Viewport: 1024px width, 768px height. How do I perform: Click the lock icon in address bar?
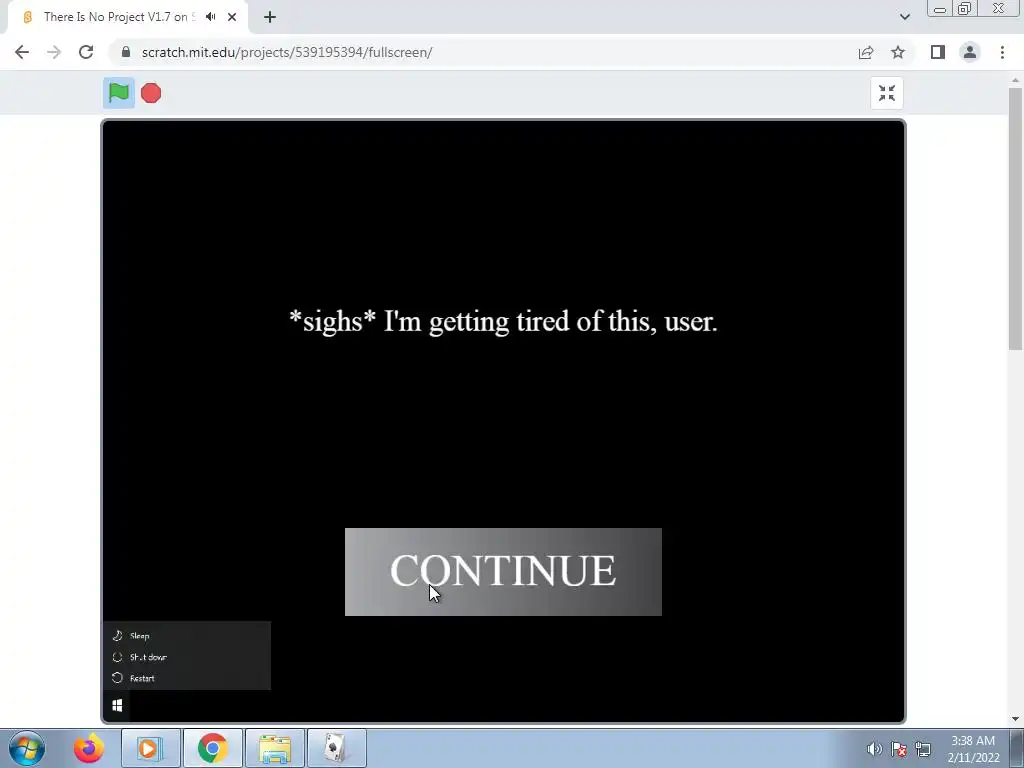coord(126,52)
